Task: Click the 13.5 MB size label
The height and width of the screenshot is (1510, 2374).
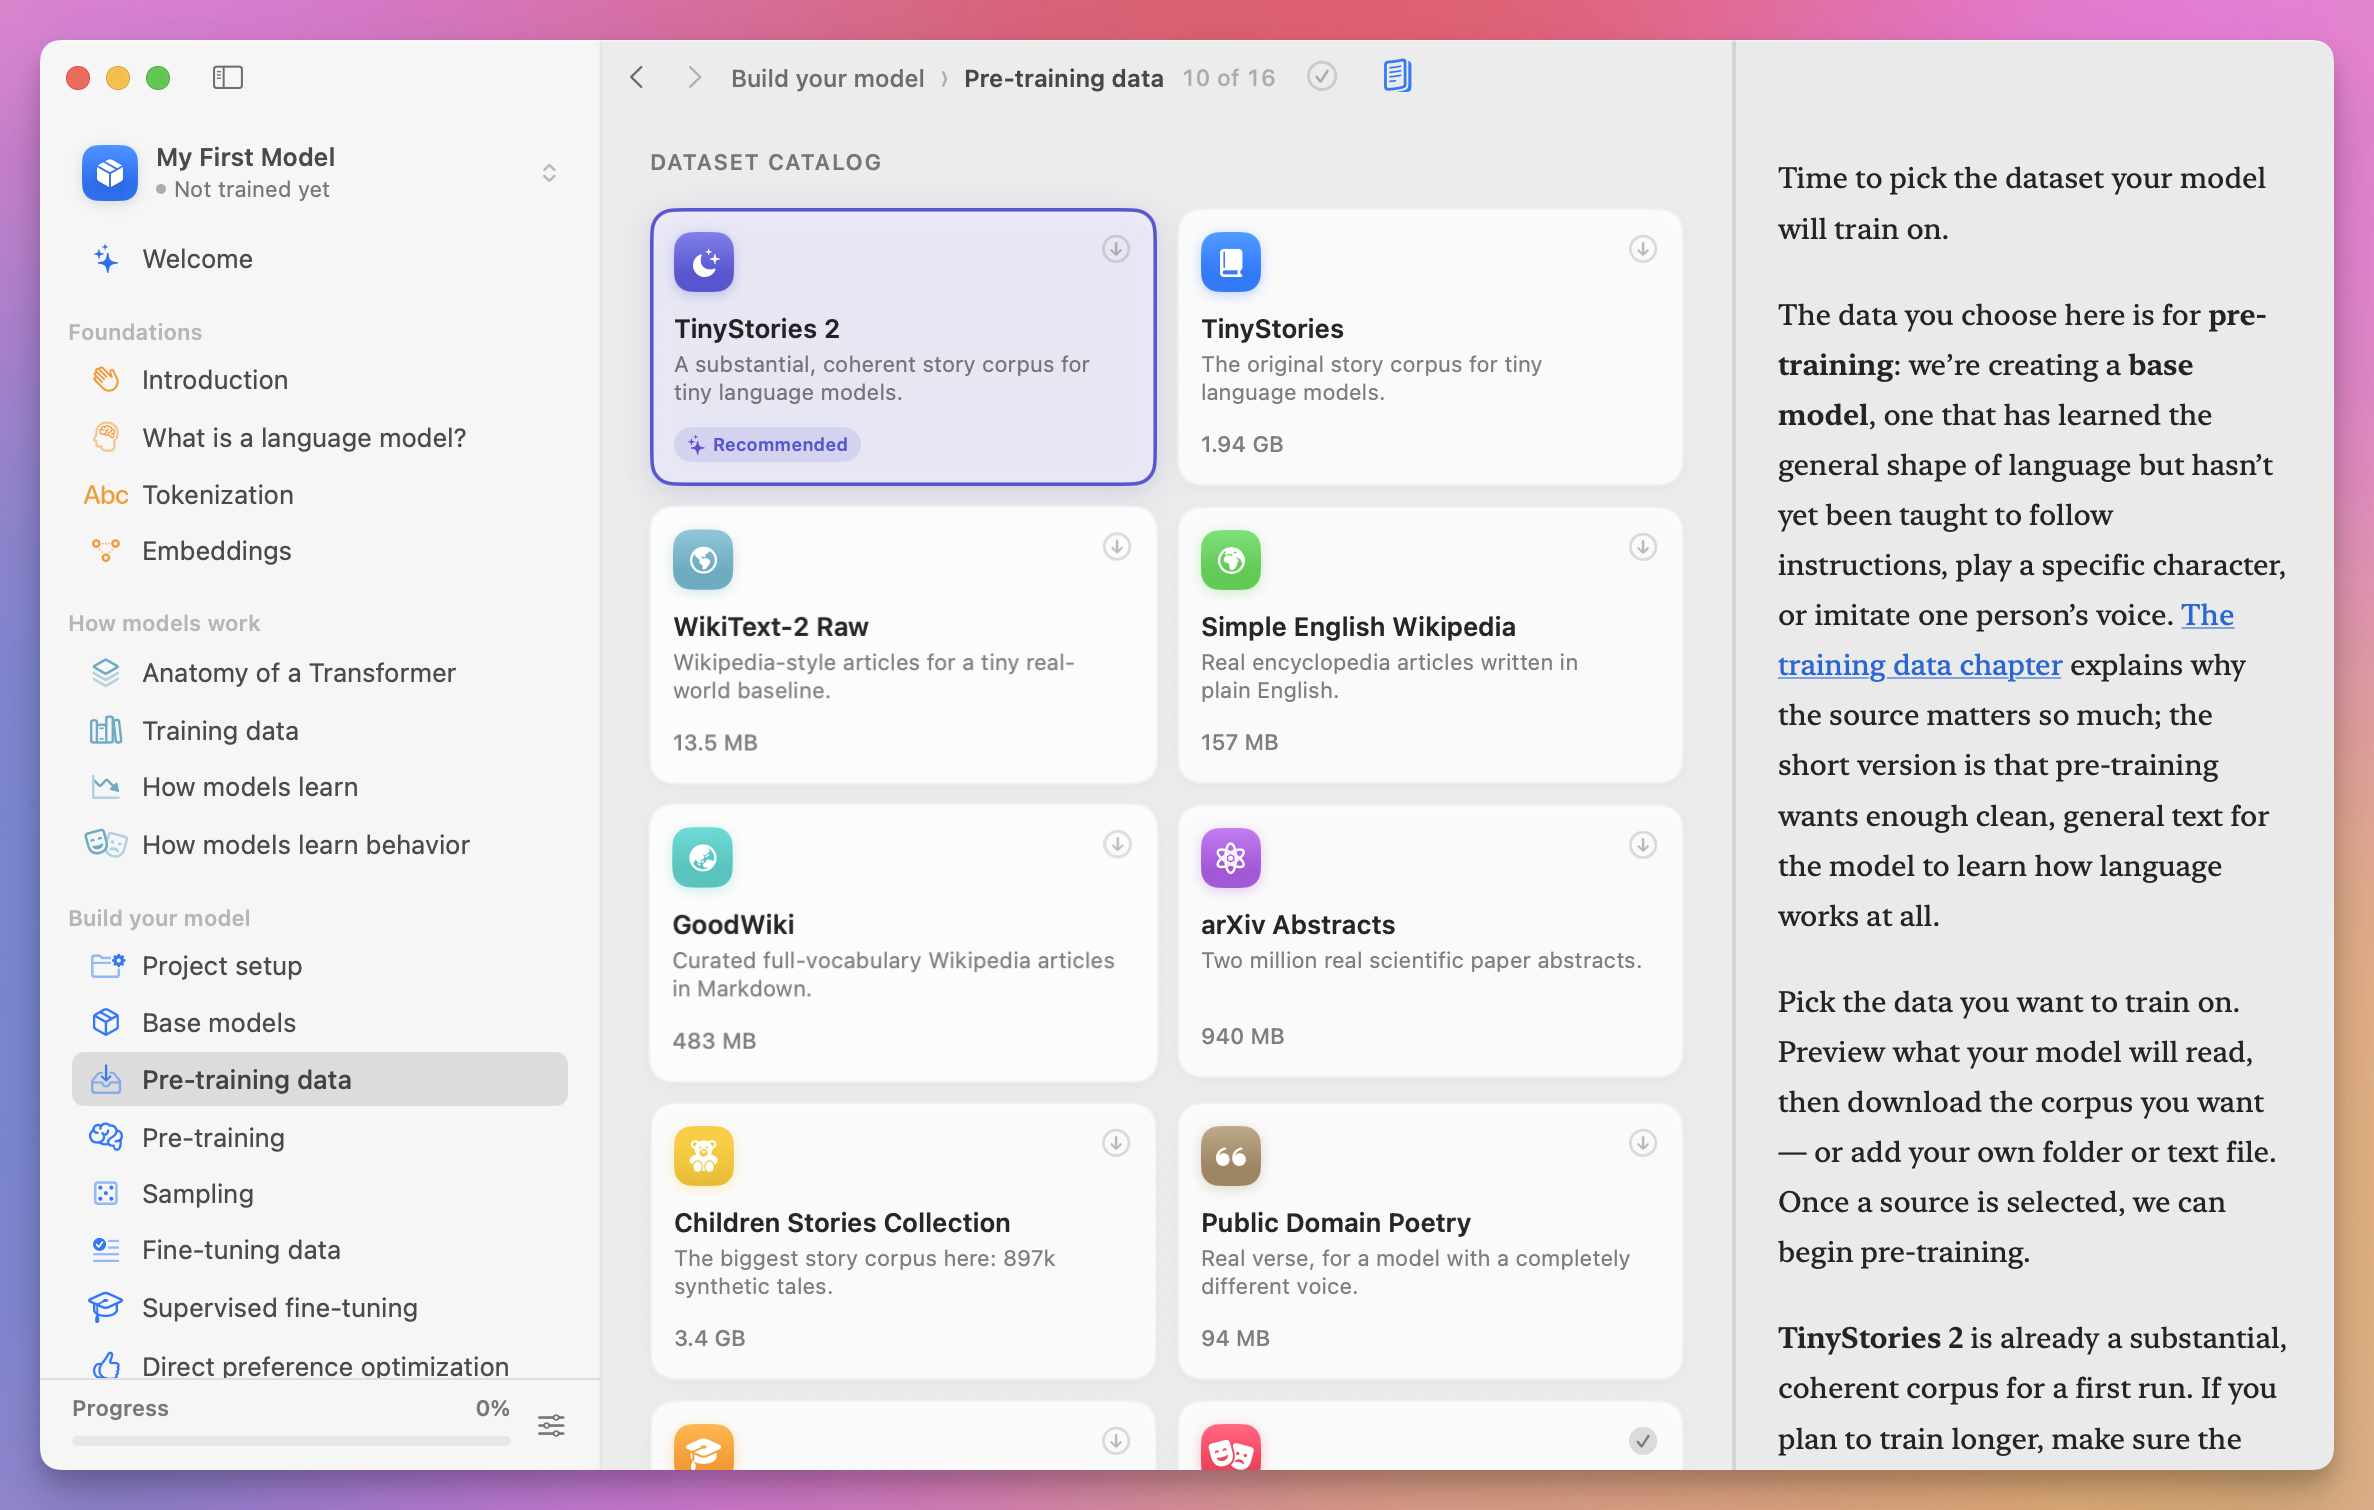Action: pos(715,743)
